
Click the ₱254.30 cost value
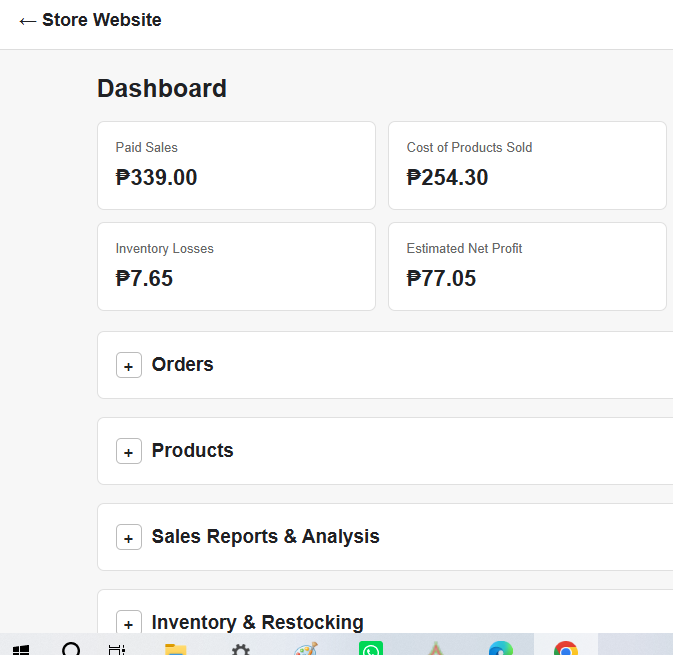[447, 177]
